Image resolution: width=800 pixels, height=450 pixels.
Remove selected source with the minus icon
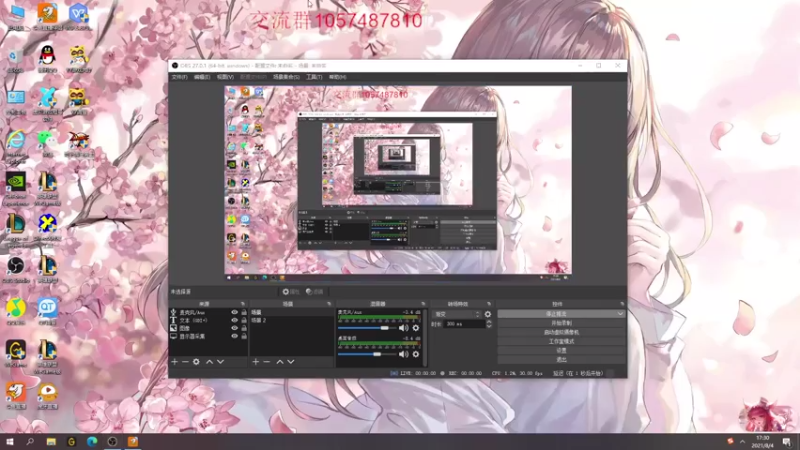coord(185,362)
